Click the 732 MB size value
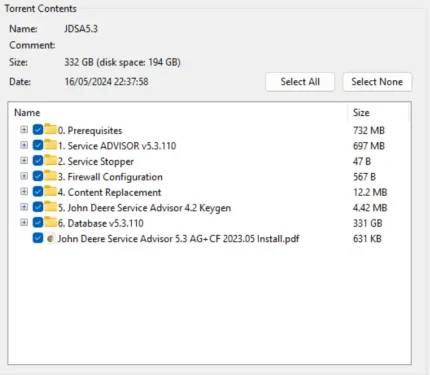This screenshot has width=430, height=375. click(369, 130)
